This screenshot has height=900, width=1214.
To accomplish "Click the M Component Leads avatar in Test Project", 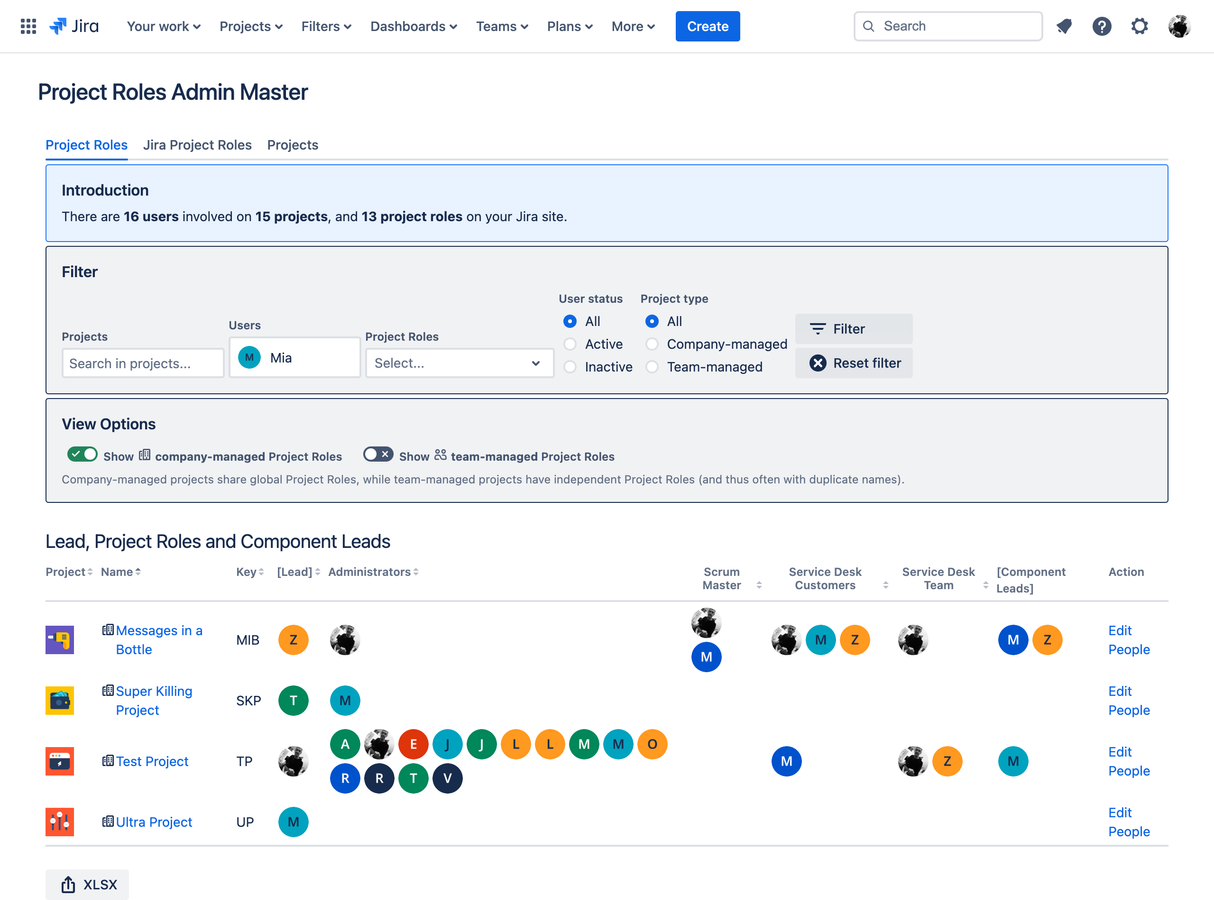I will pyautogui.click(x=1013, y=761).
